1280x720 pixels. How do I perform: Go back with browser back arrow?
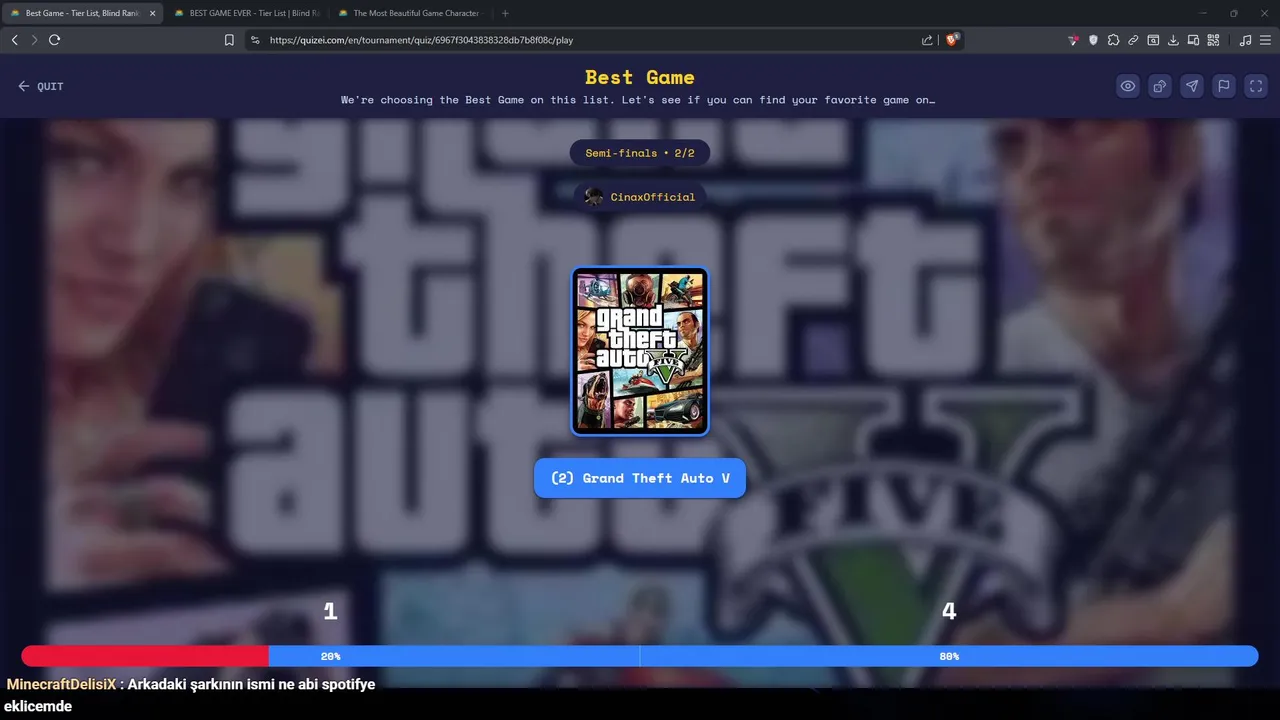point(14,40)
